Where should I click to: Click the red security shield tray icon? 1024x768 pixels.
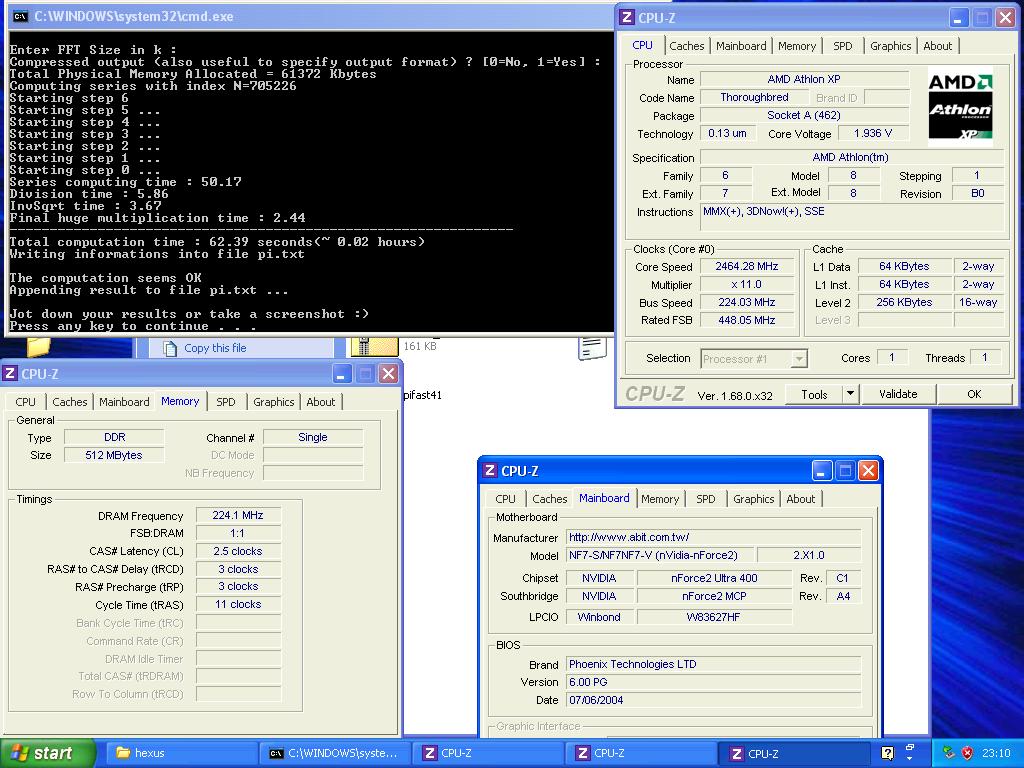pyautogui.click(x=967, y=753)
